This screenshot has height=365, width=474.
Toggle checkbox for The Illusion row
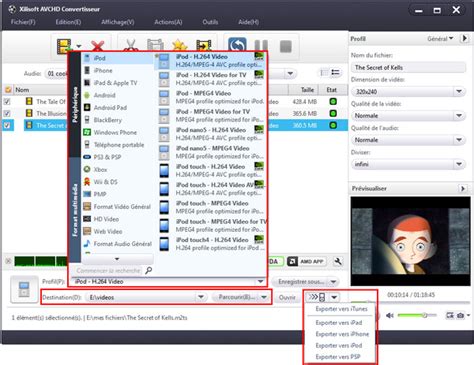point(7,113)
